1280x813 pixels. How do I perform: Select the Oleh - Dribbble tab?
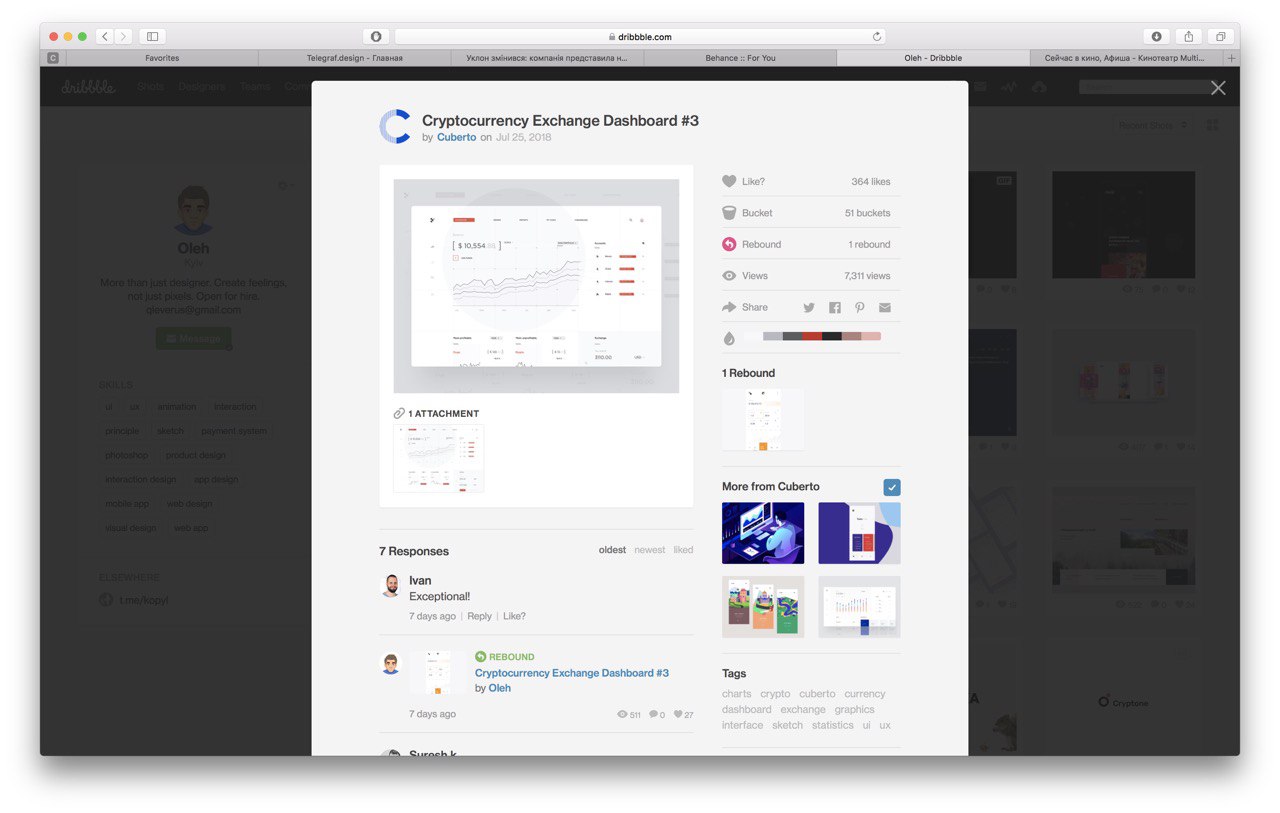933,58
